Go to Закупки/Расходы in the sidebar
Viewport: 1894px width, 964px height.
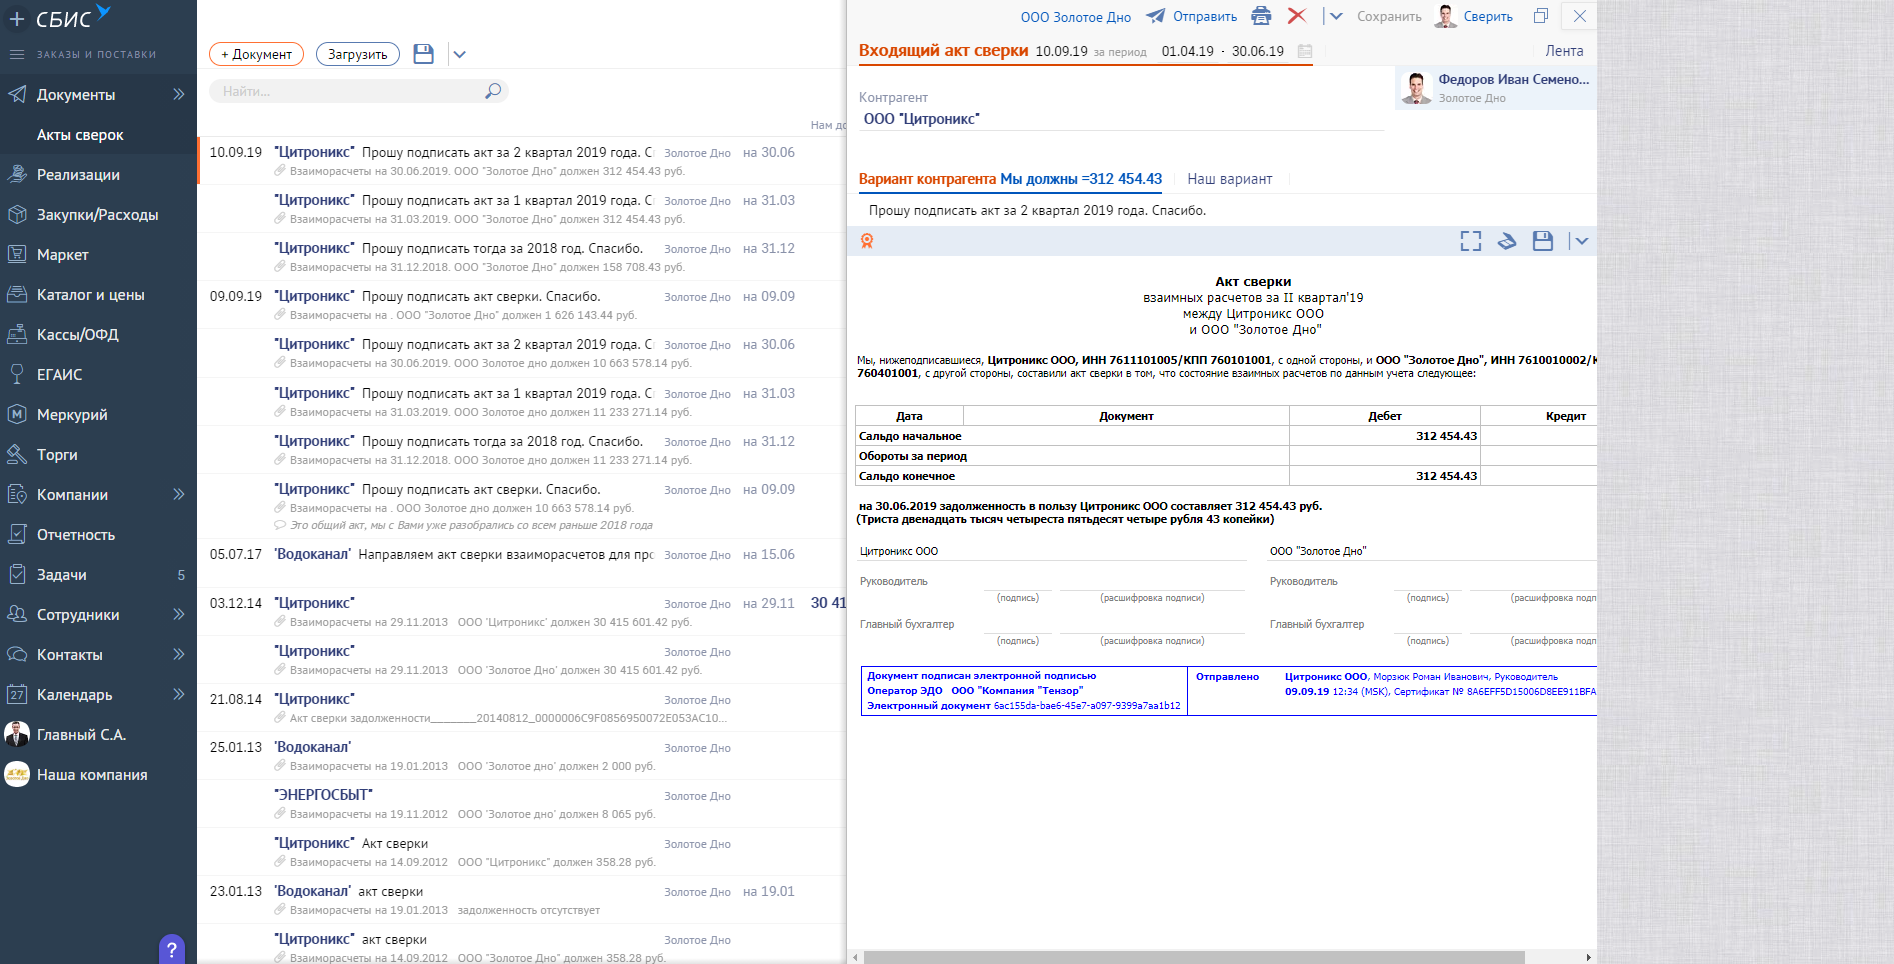pyautogui.click(x=98, y=215)
